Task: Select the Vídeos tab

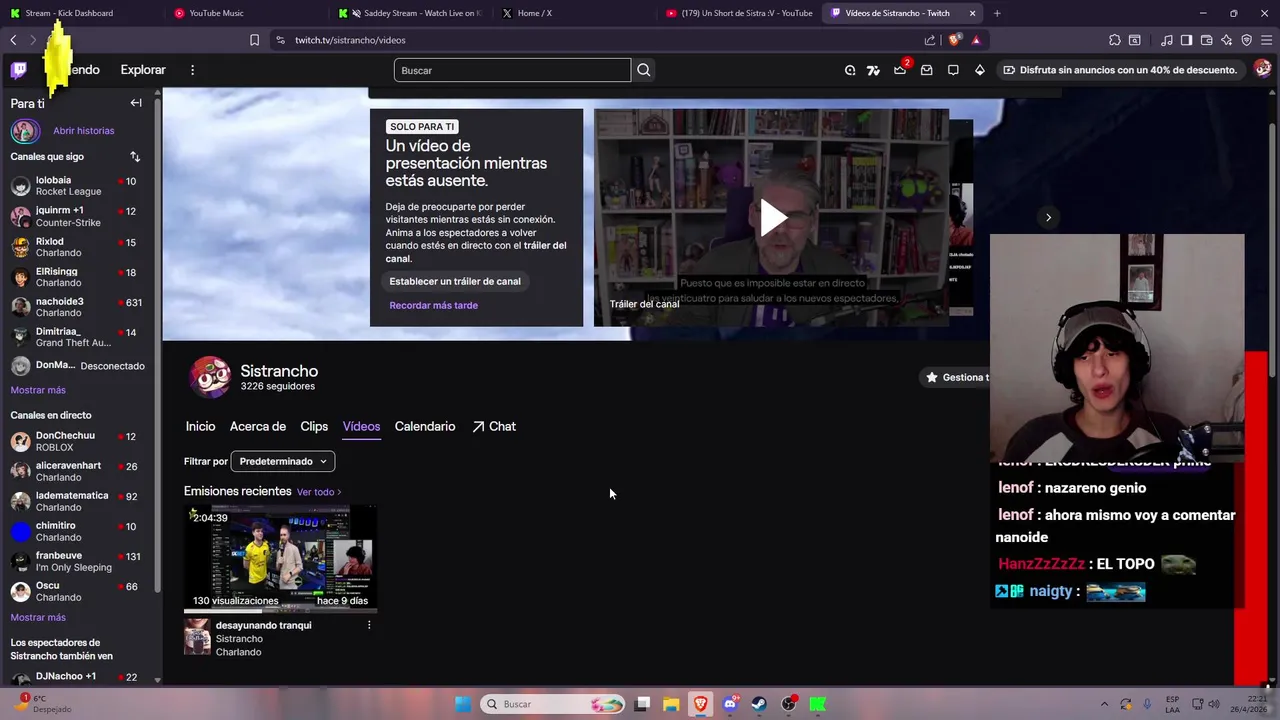Action: (361, 426)
